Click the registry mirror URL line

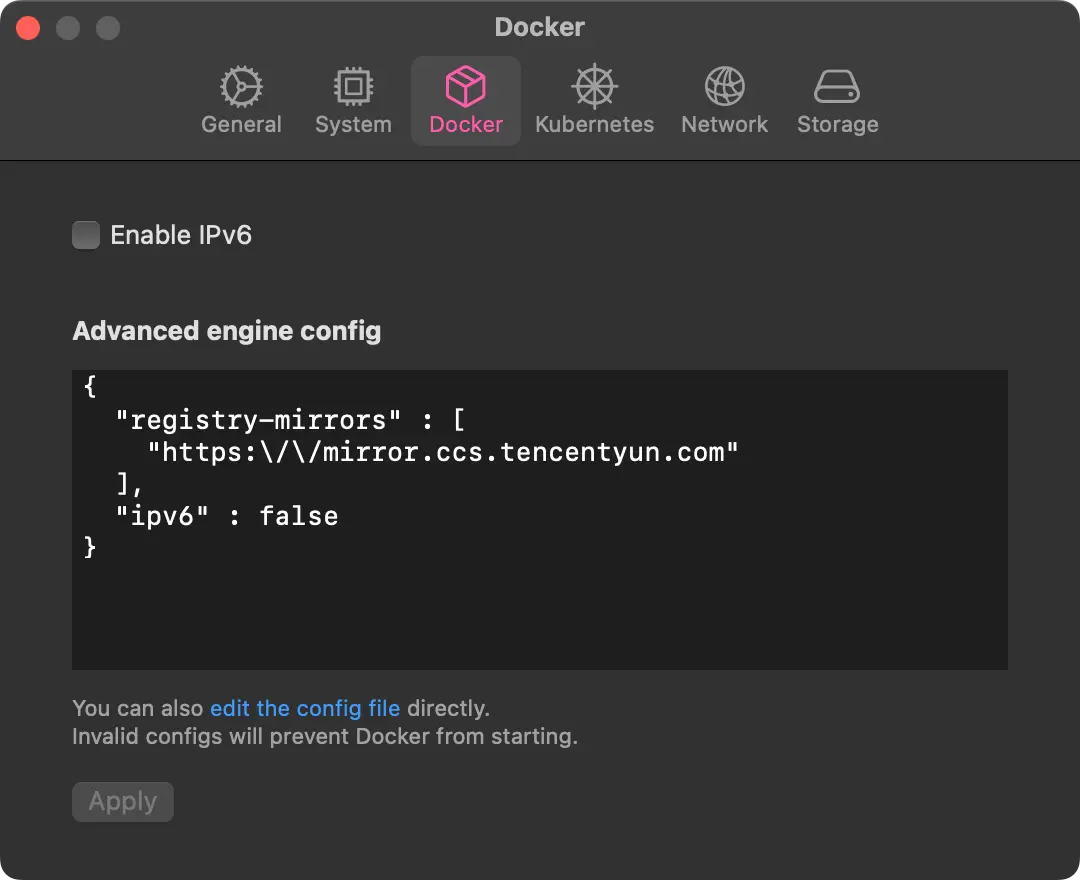[443, 452]
